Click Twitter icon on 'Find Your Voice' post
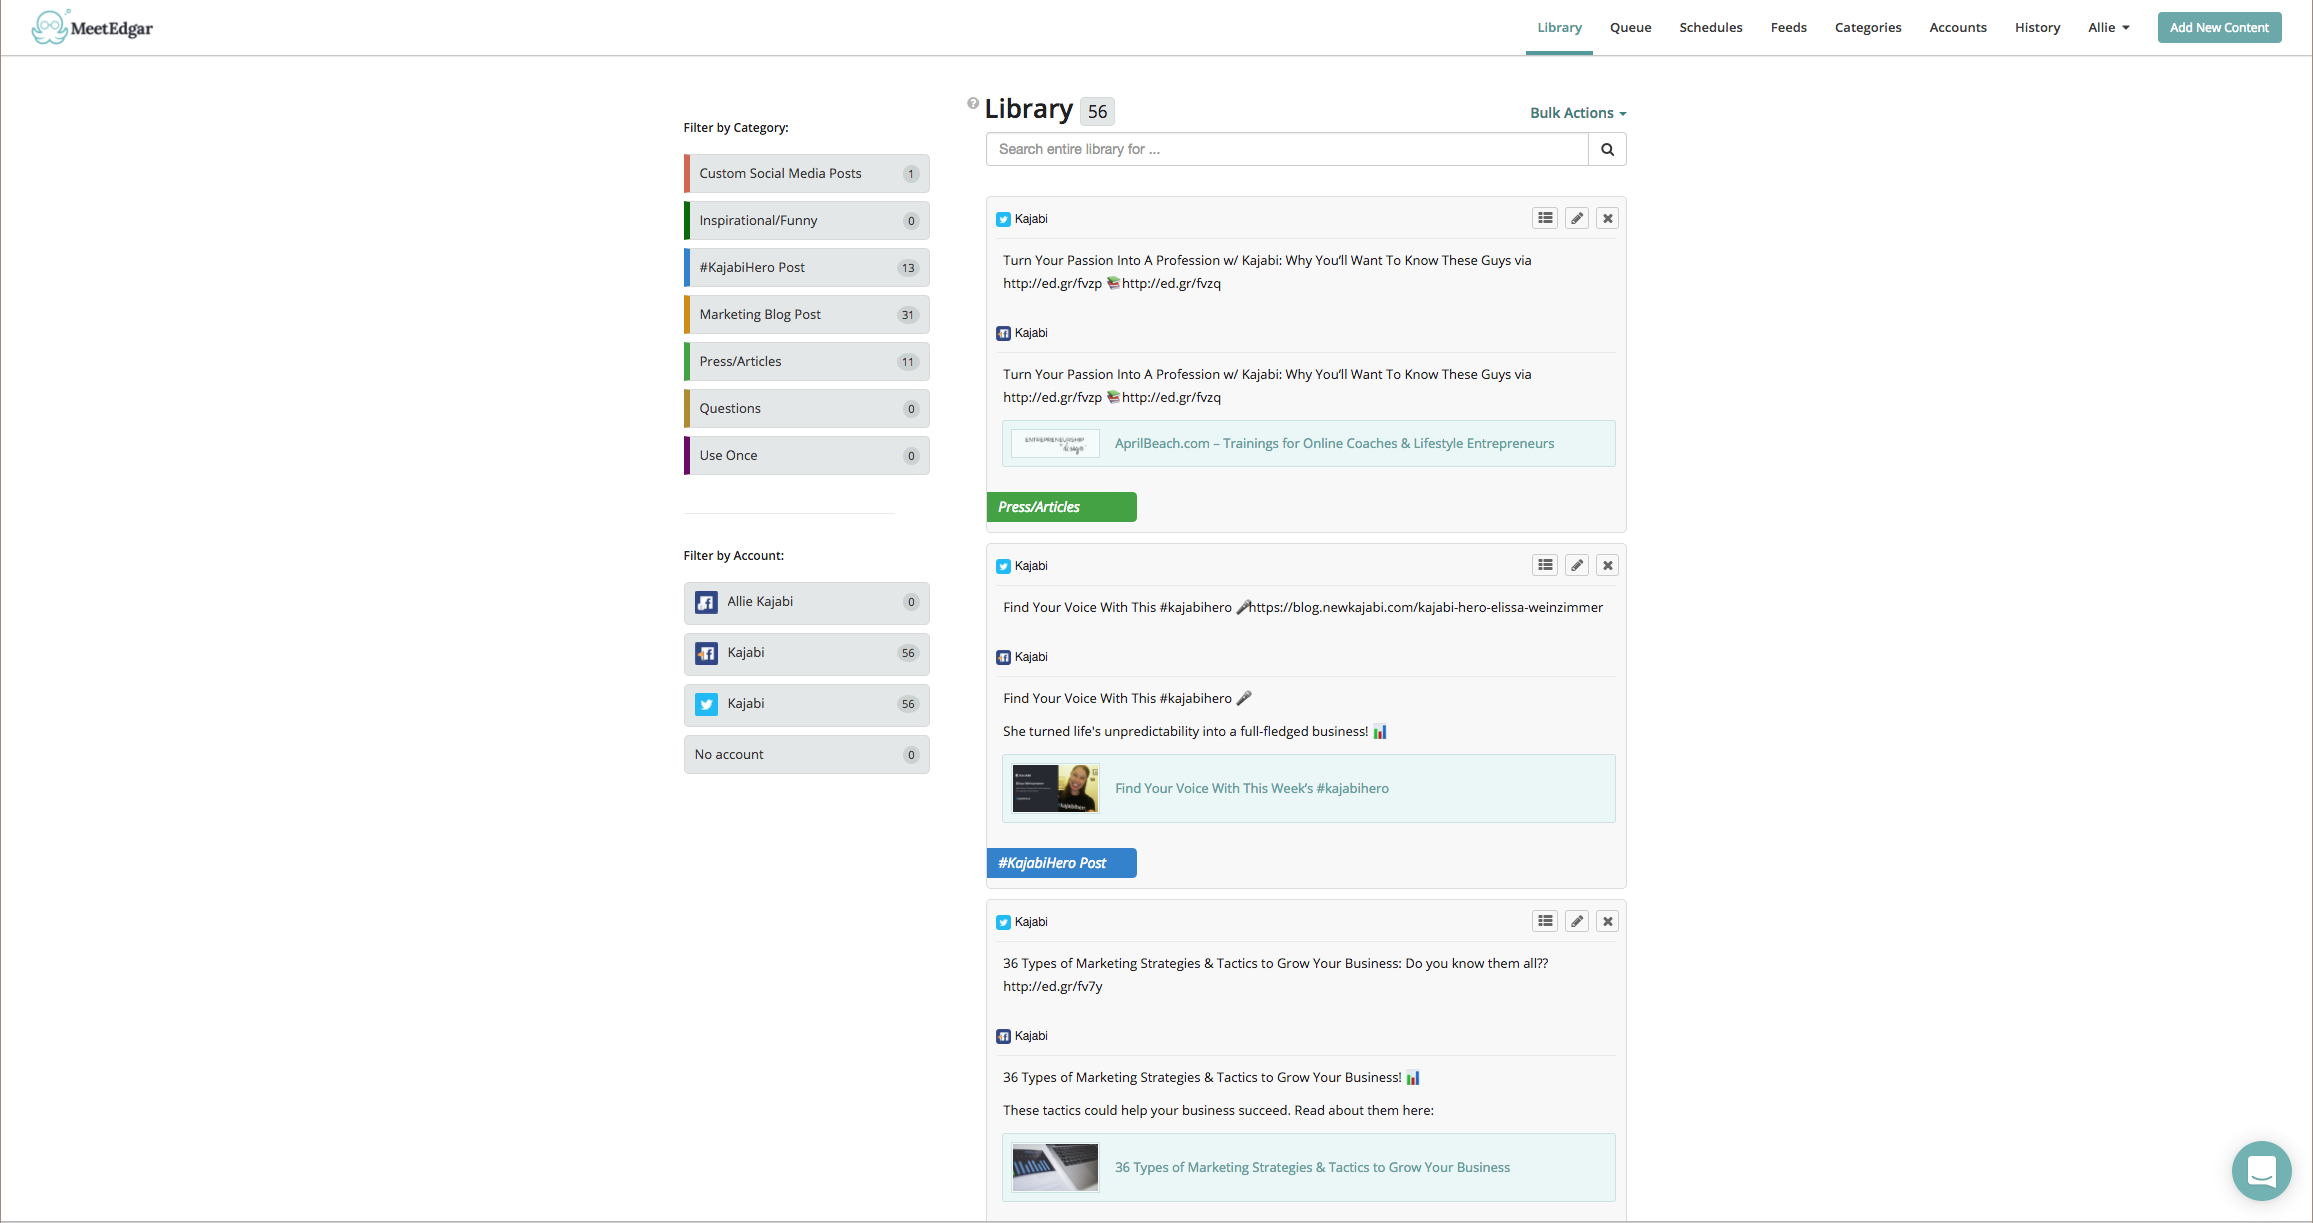The width and height of the screenshot is (2313, 1223). pos(1003,566)
